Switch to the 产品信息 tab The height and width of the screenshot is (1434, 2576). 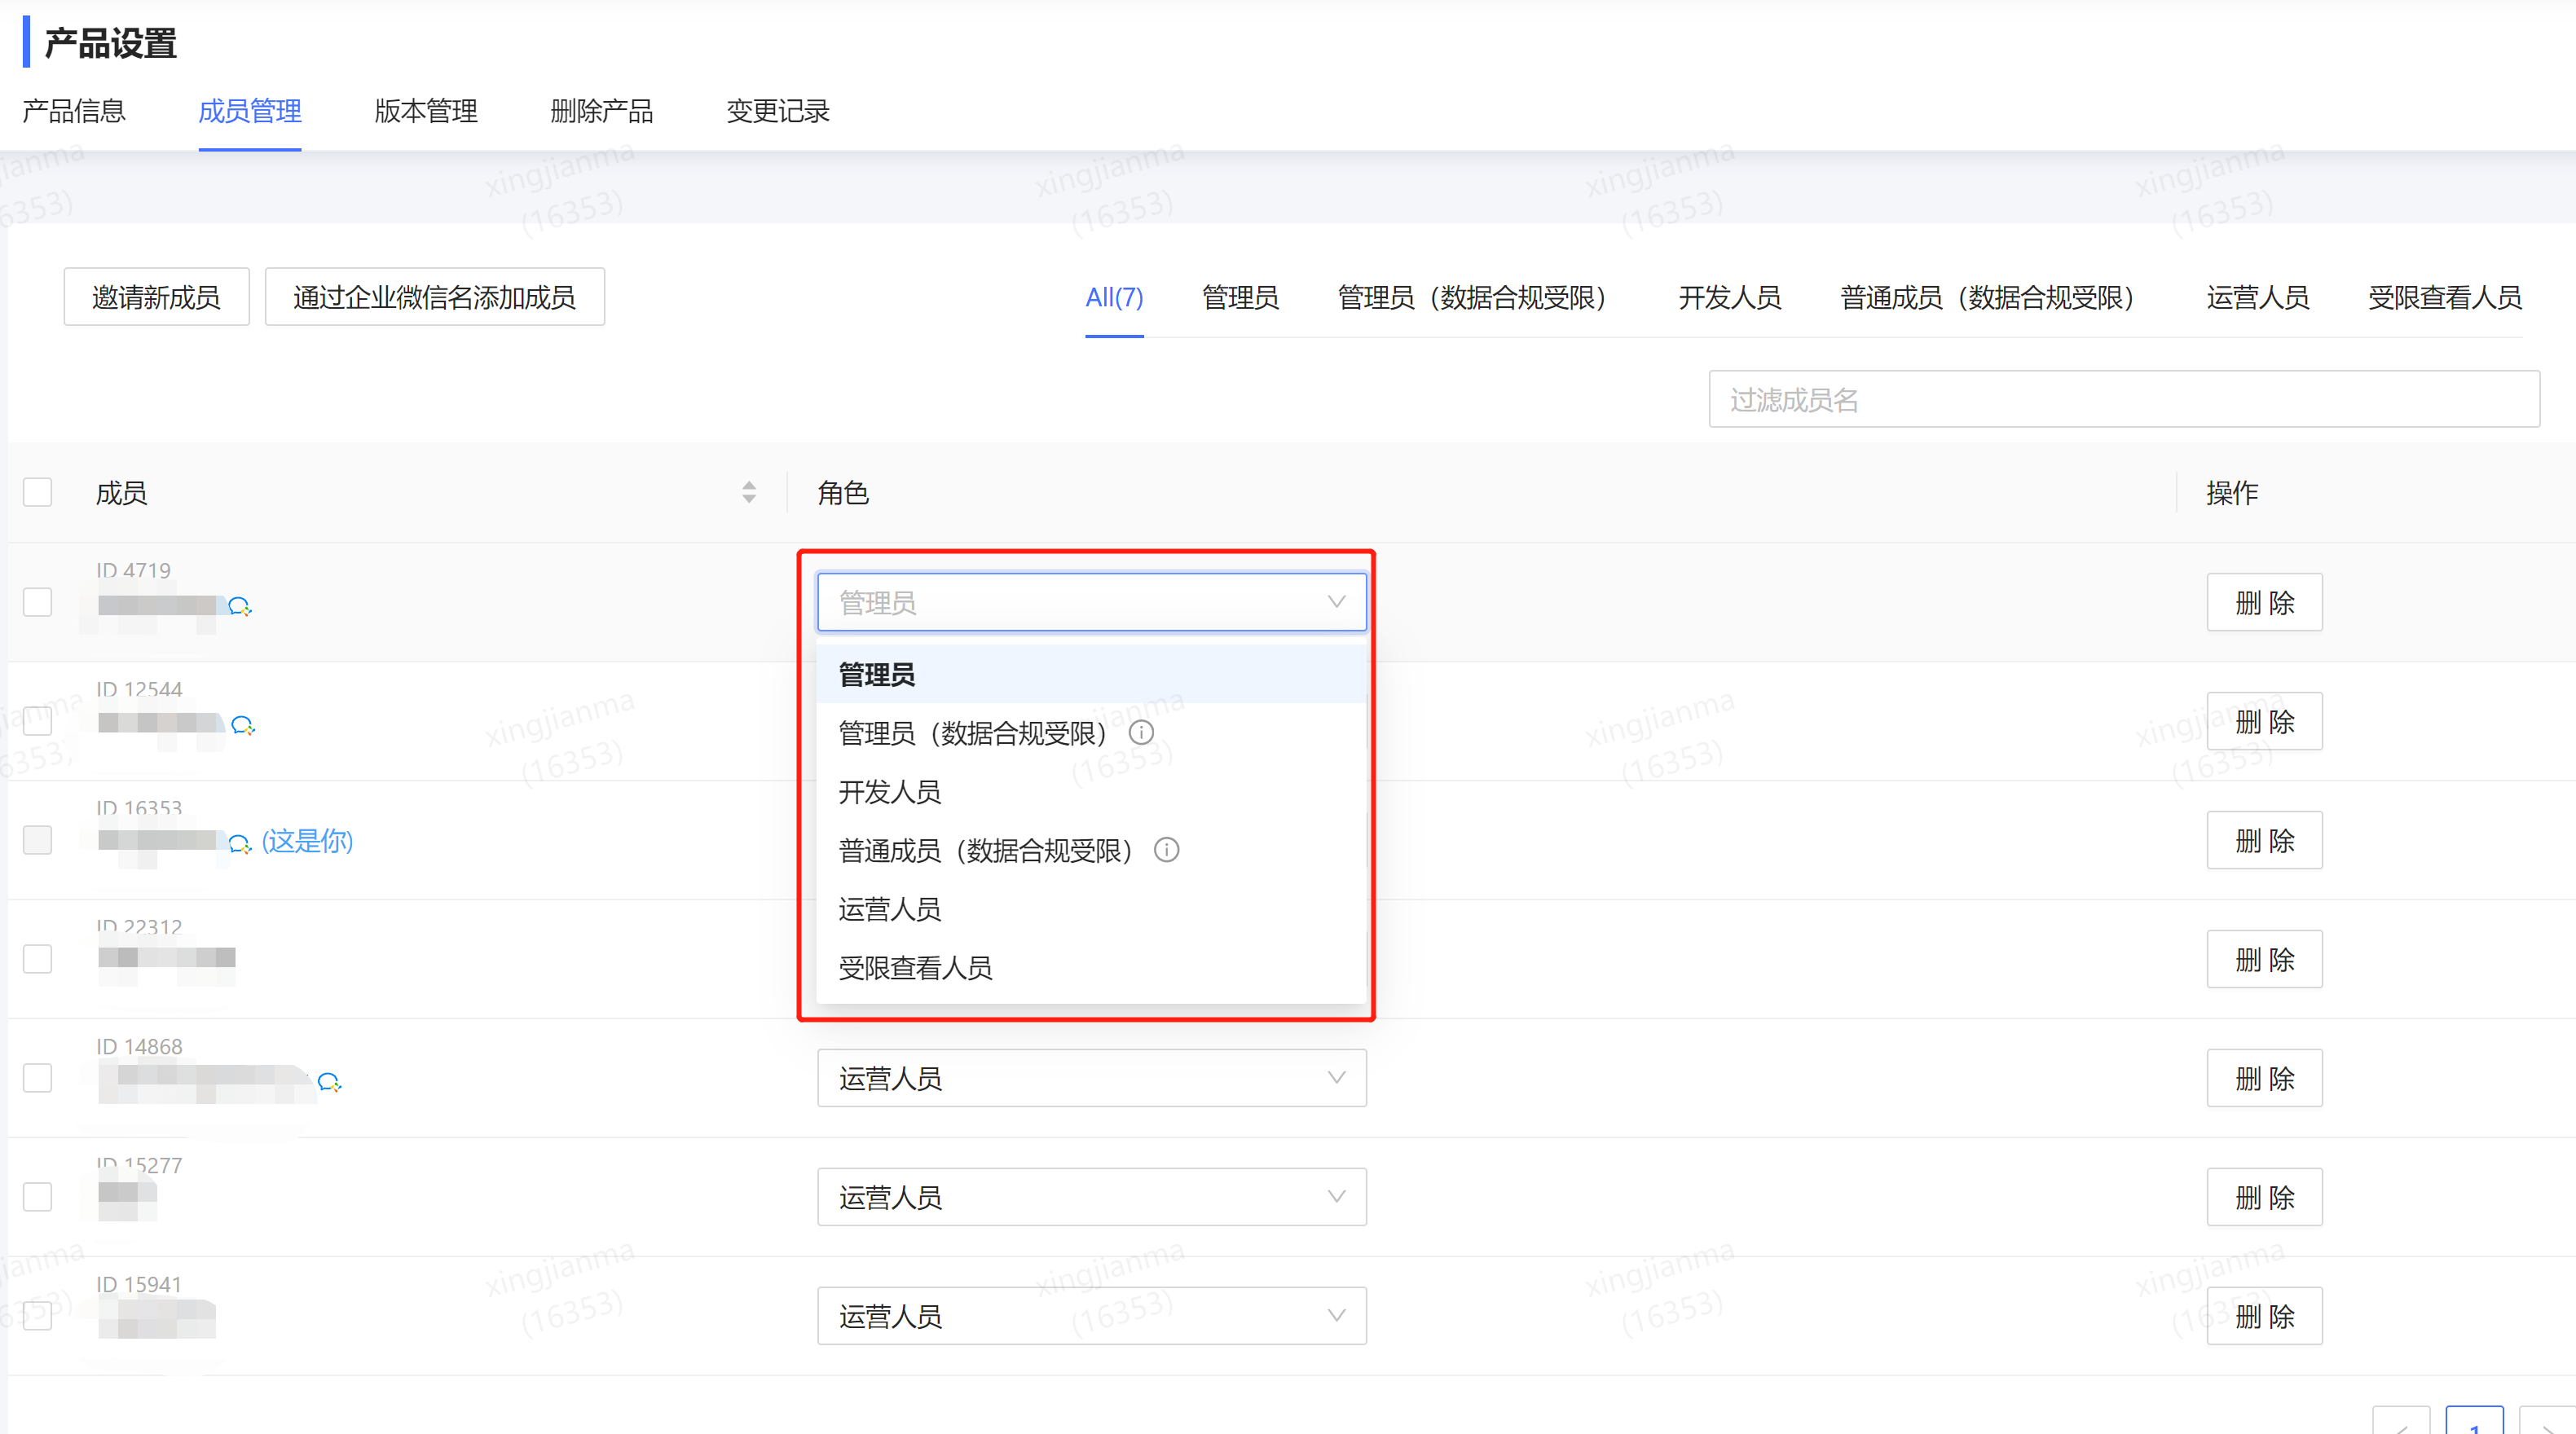[x=74, y=111]
